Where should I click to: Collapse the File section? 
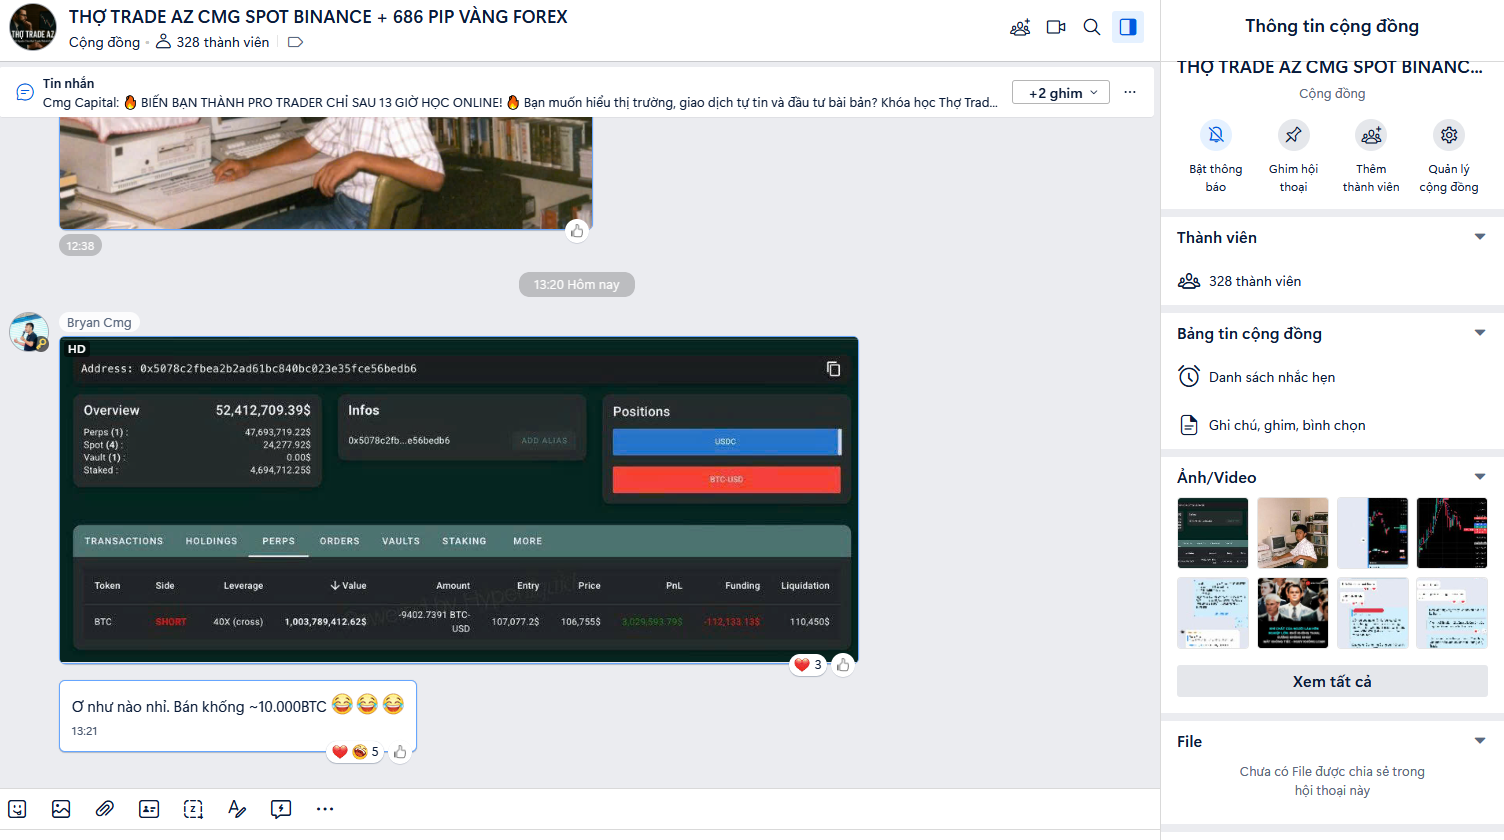(x=1480, y=741)
